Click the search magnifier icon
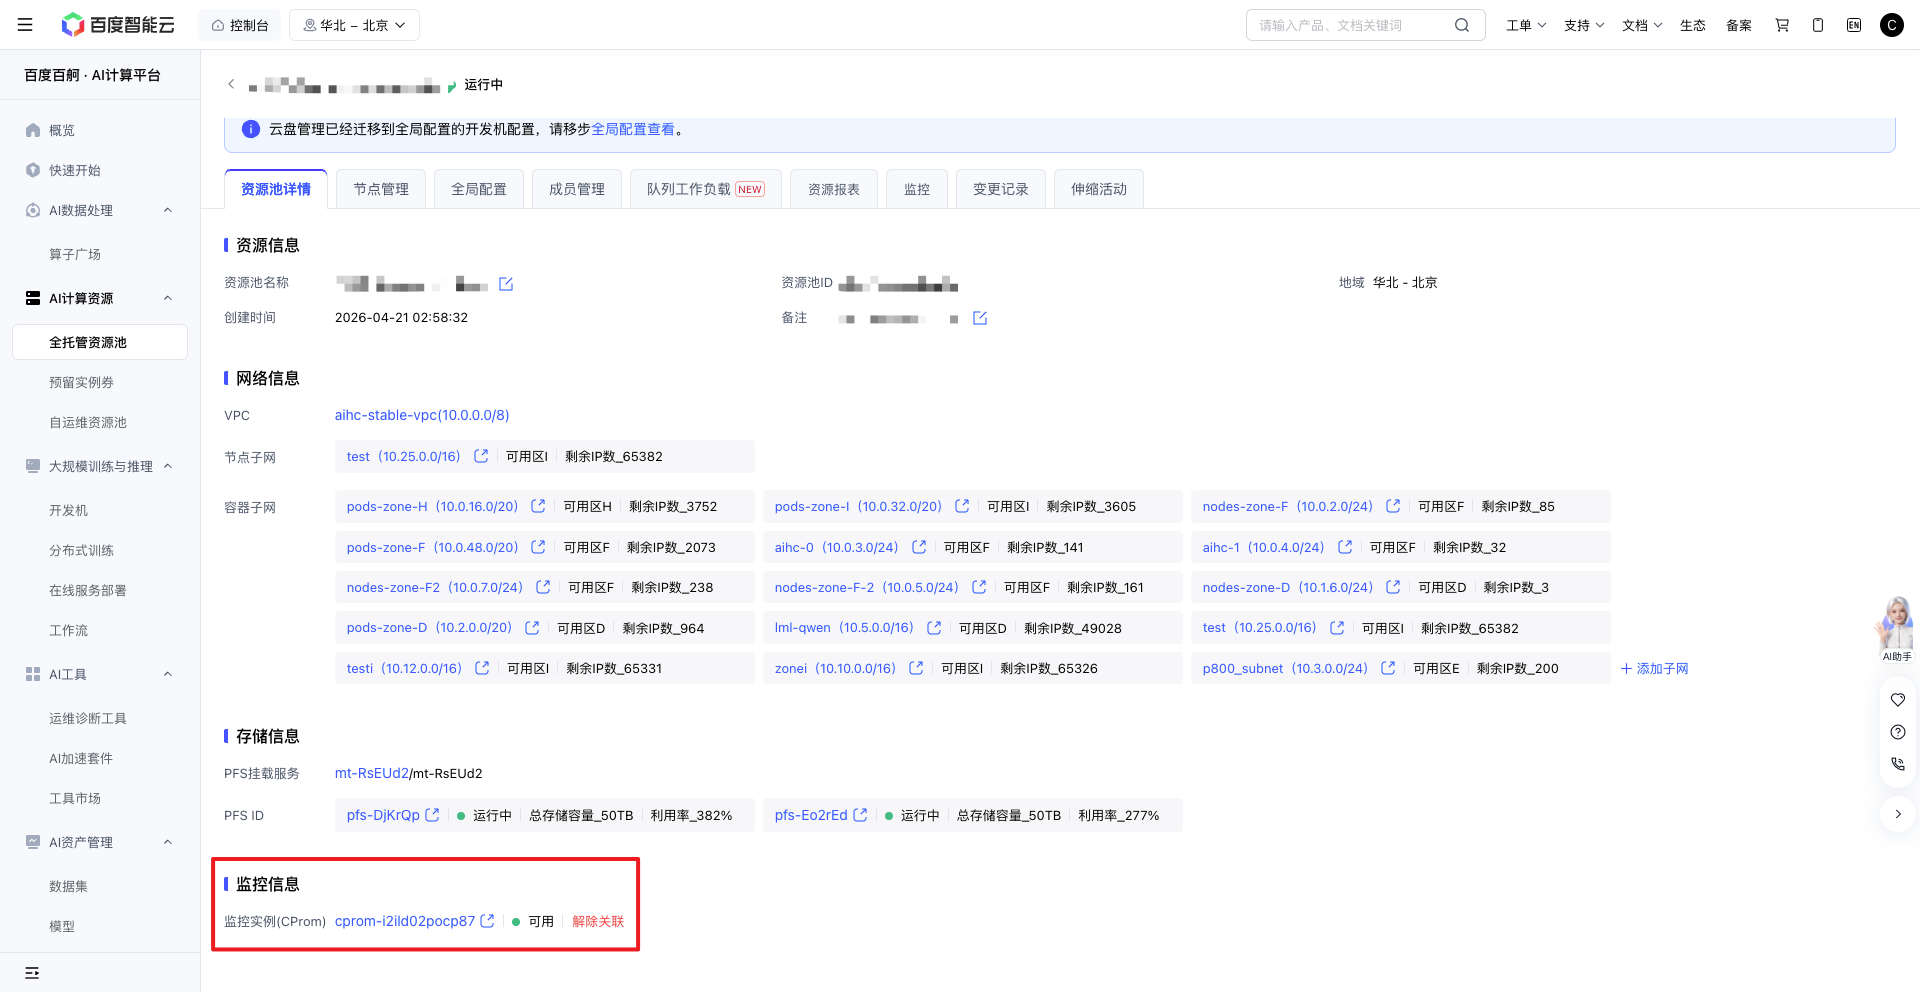The height and width of the screenshot is (992, 1920). pyautogui.click(x=1462, y=25)
